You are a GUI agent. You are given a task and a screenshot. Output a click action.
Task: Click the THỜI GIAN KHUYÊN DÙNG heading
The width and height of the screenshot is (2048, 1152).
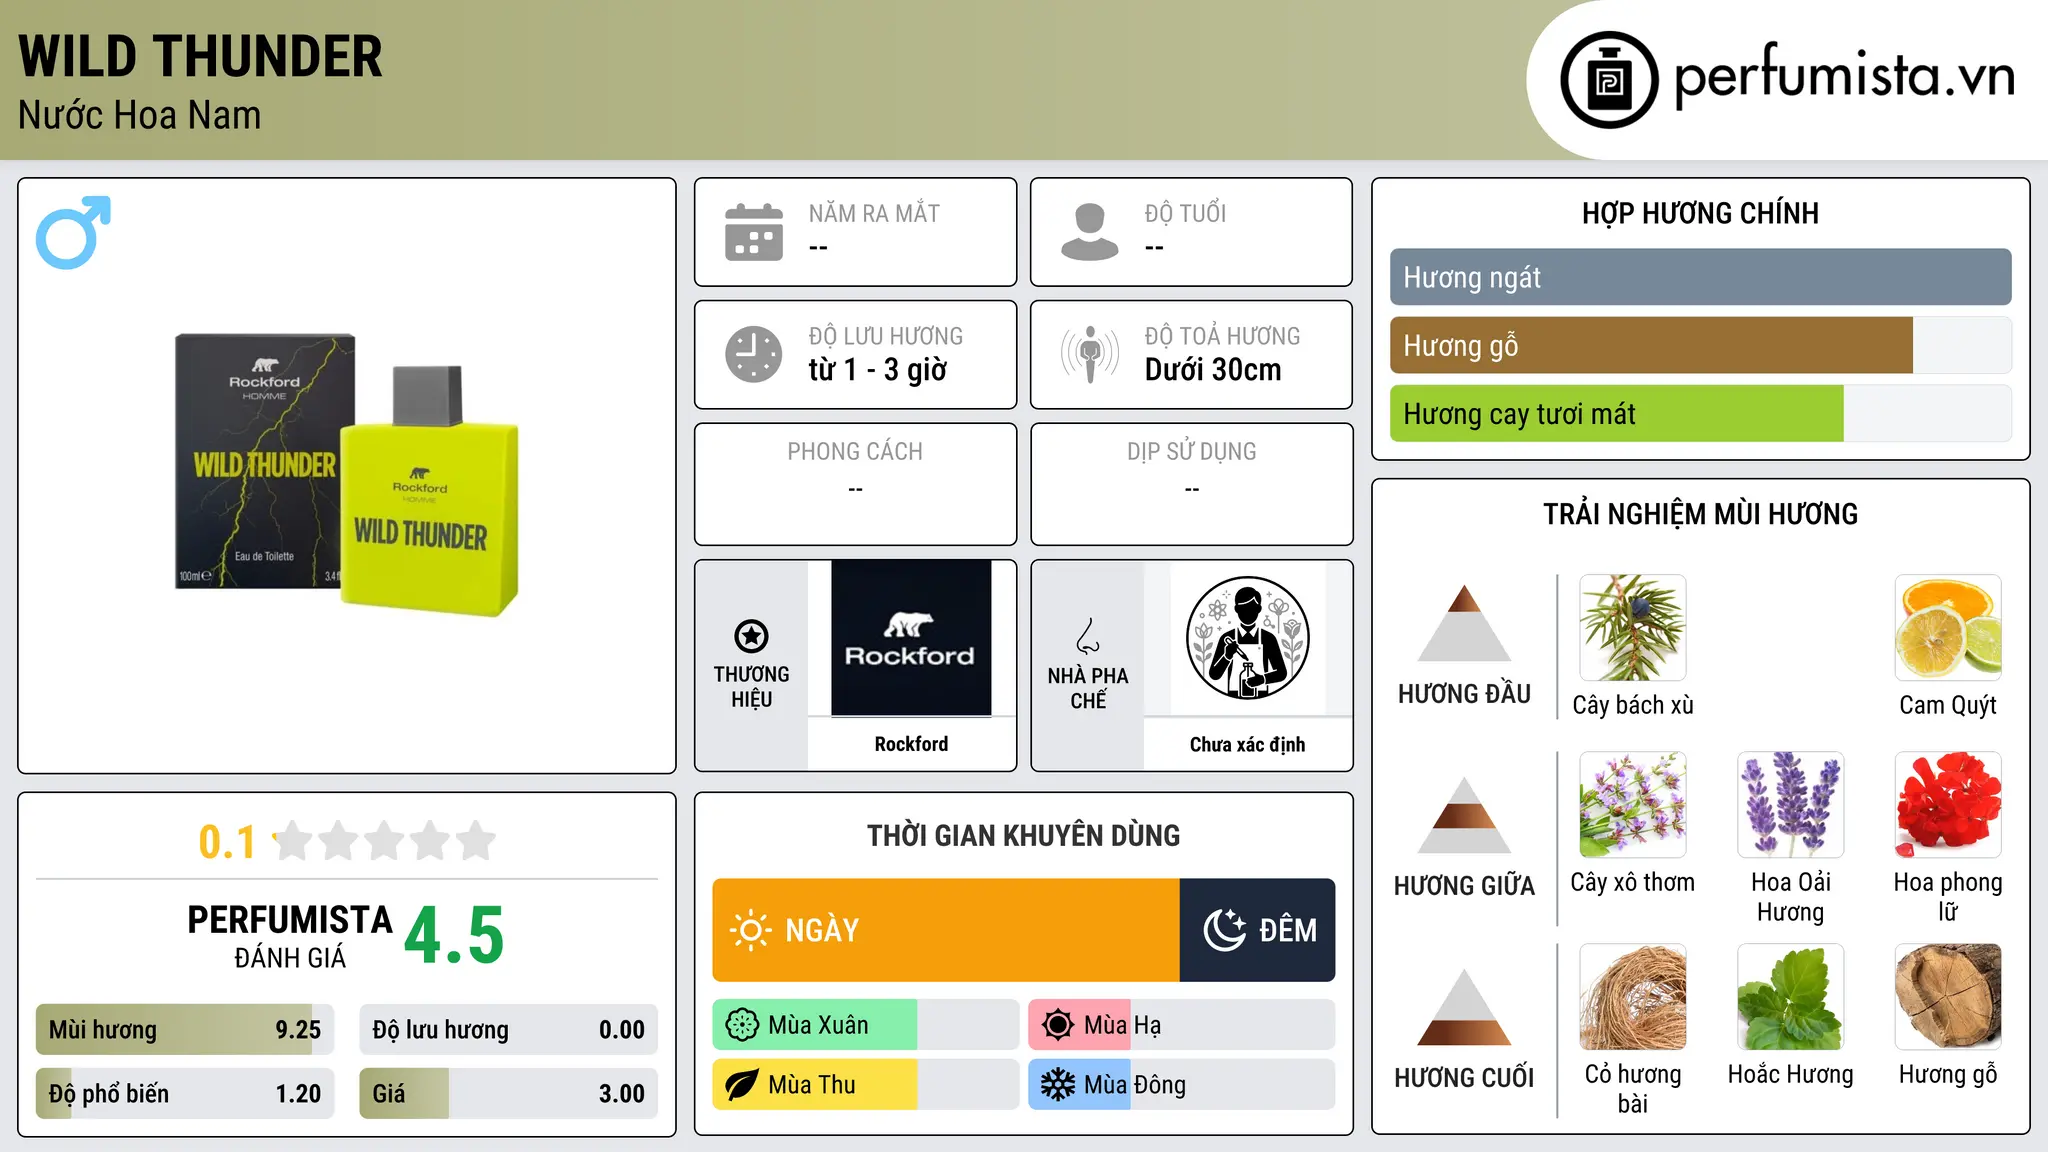point(1024,835)
